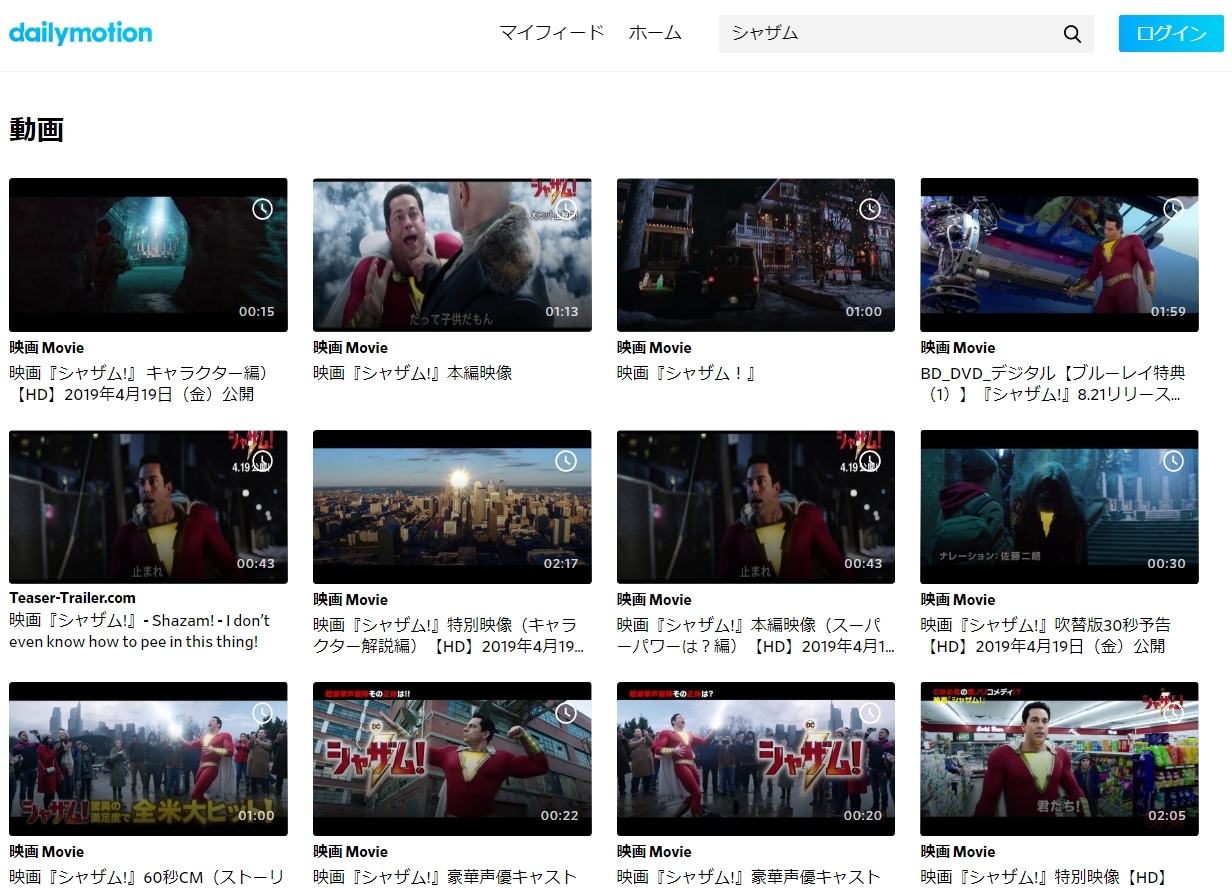This screenshot has height=889, width=1232.
Task: Open title 映画『シャザム！』
Action: click(x=687, y=373)
